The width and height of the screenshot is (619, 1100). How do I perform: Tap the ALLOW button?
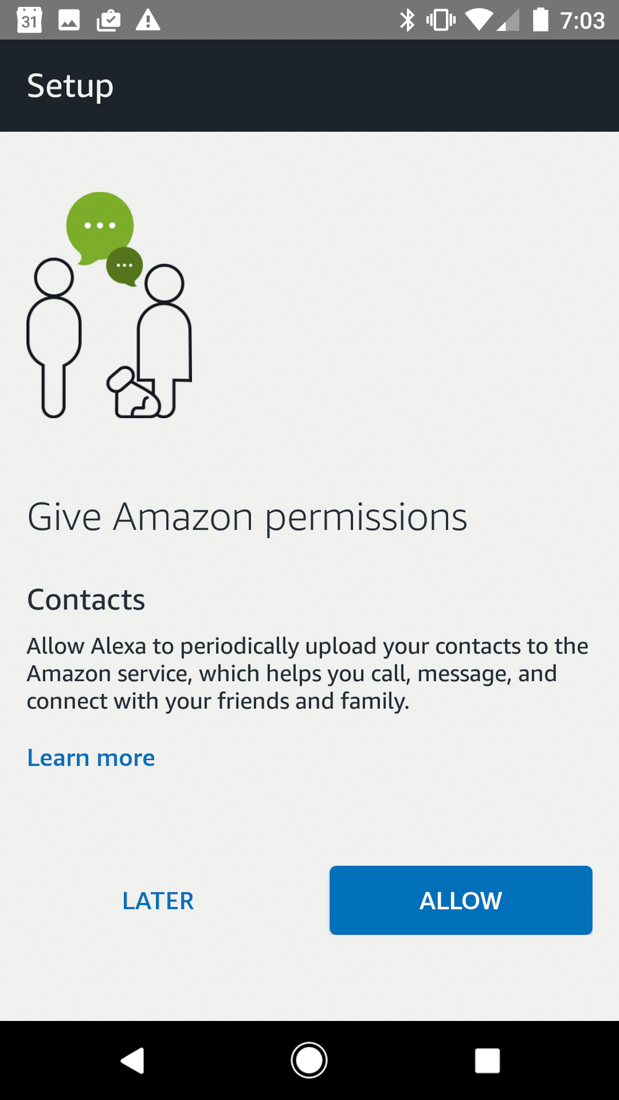(460, 900)
